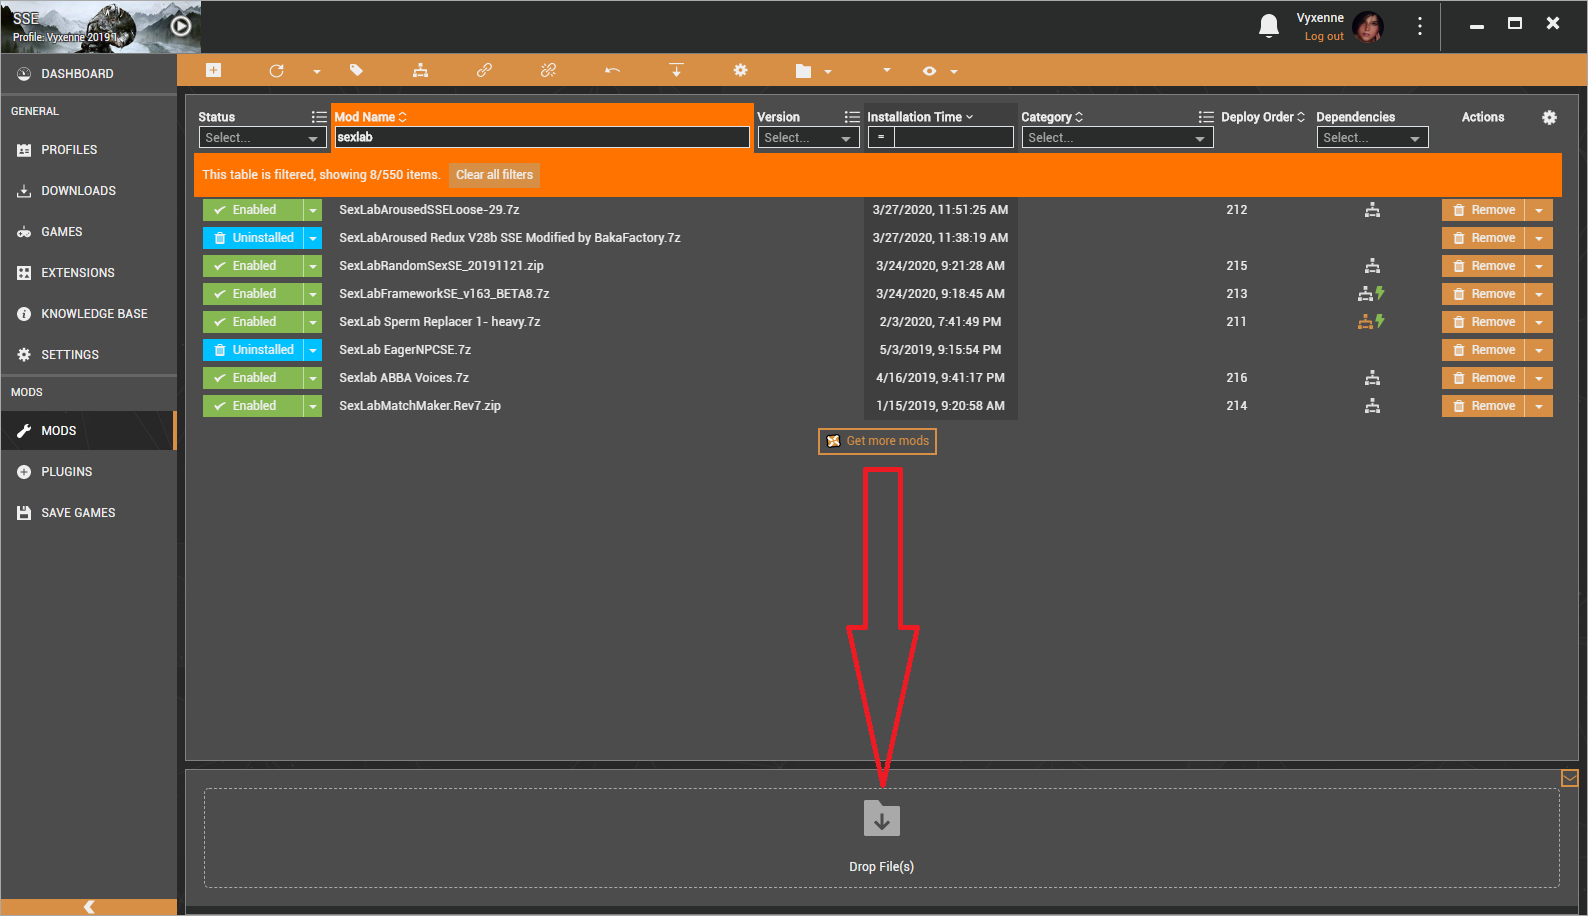Disable Sexlab ABBA Voices.7z via Enabled button
This screenshot has width=1588, height=916.
(x=253, y=378)
